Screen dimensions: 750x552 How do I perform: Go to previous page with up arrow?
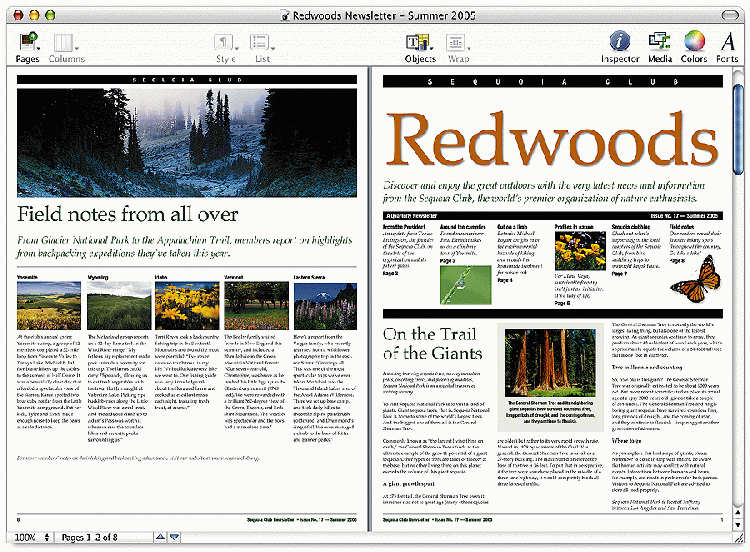point(158,538)
